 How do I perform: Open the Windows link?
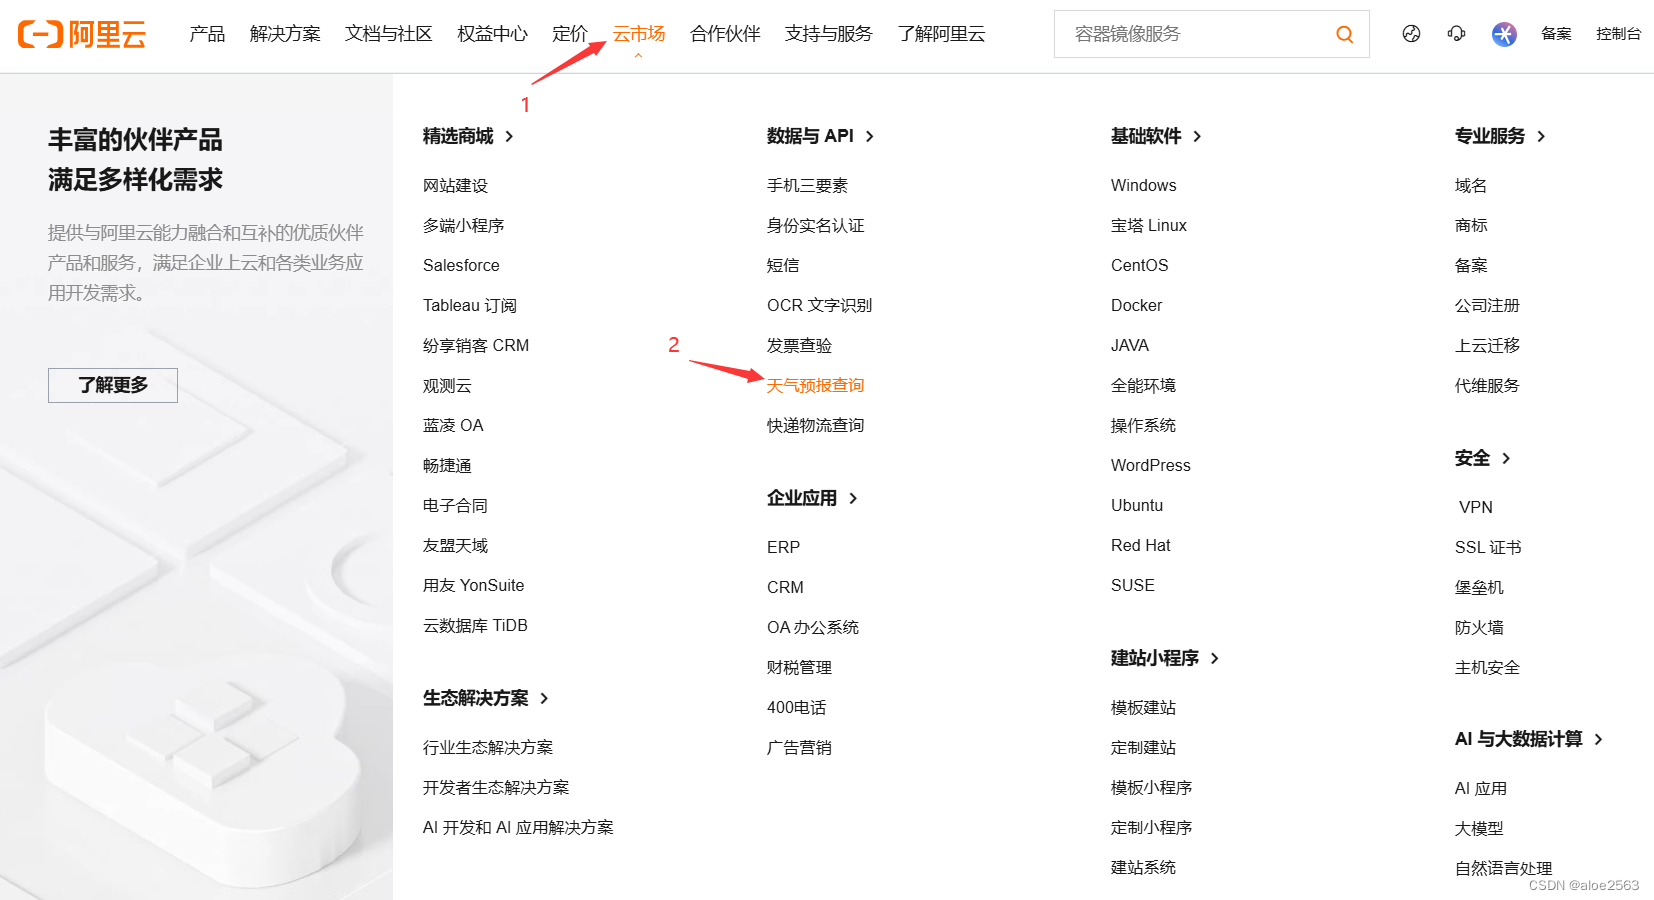pyautogui.click(x=1143, y=185)
